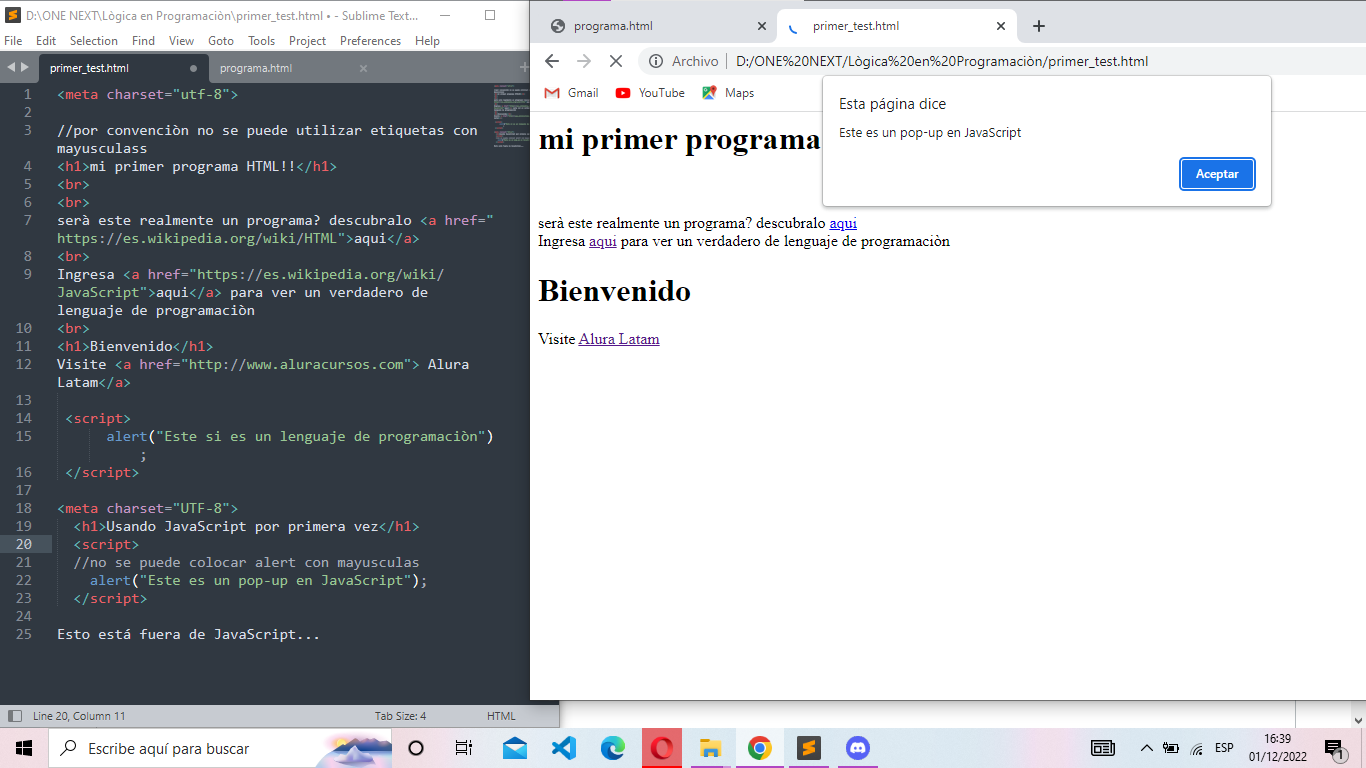Image resolution: width=1366 pixels, height=768 pixels.
Task: Toggle Sublime side bar panel icon
Action: point(14,716)
